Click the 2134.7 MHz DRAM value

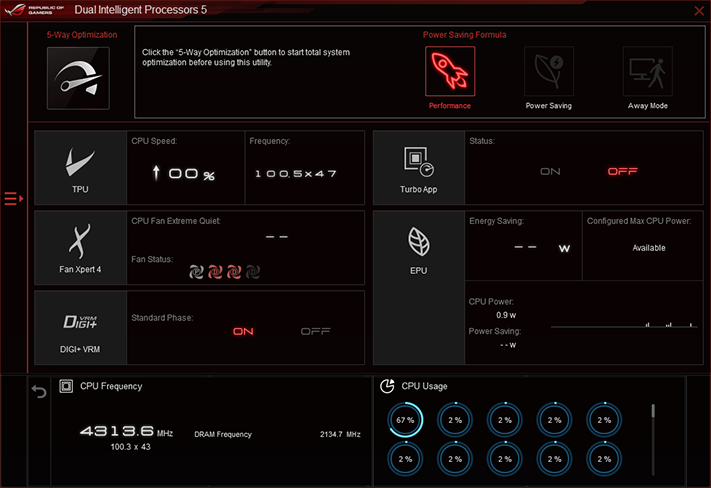(340, 434)
